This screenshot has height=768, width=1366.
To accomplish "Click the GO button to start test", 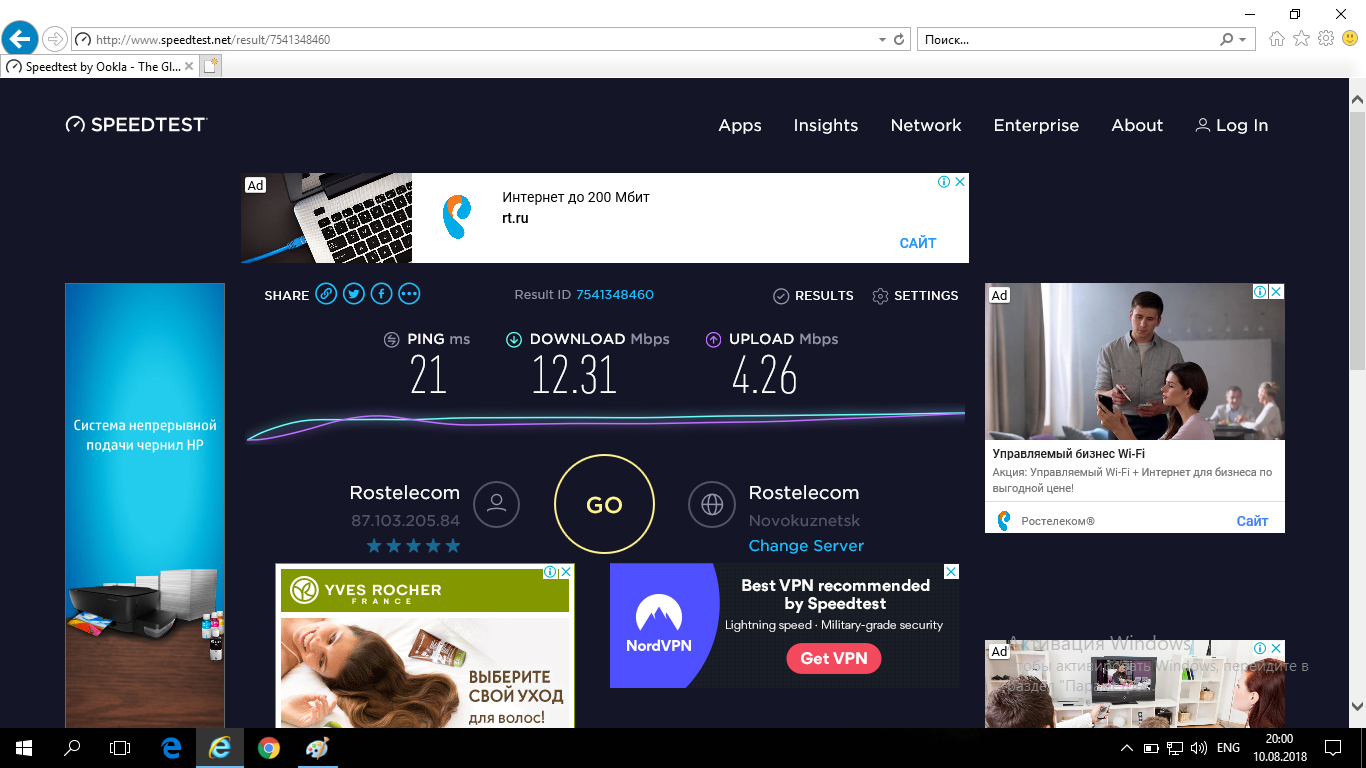I will pos(604,505).
